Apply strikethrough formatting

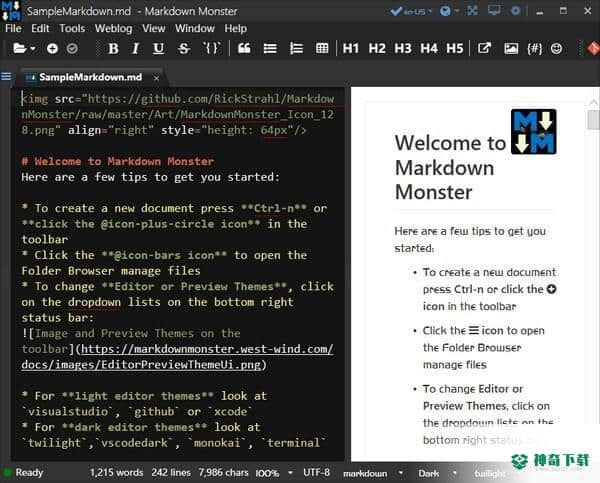[184, 49]
